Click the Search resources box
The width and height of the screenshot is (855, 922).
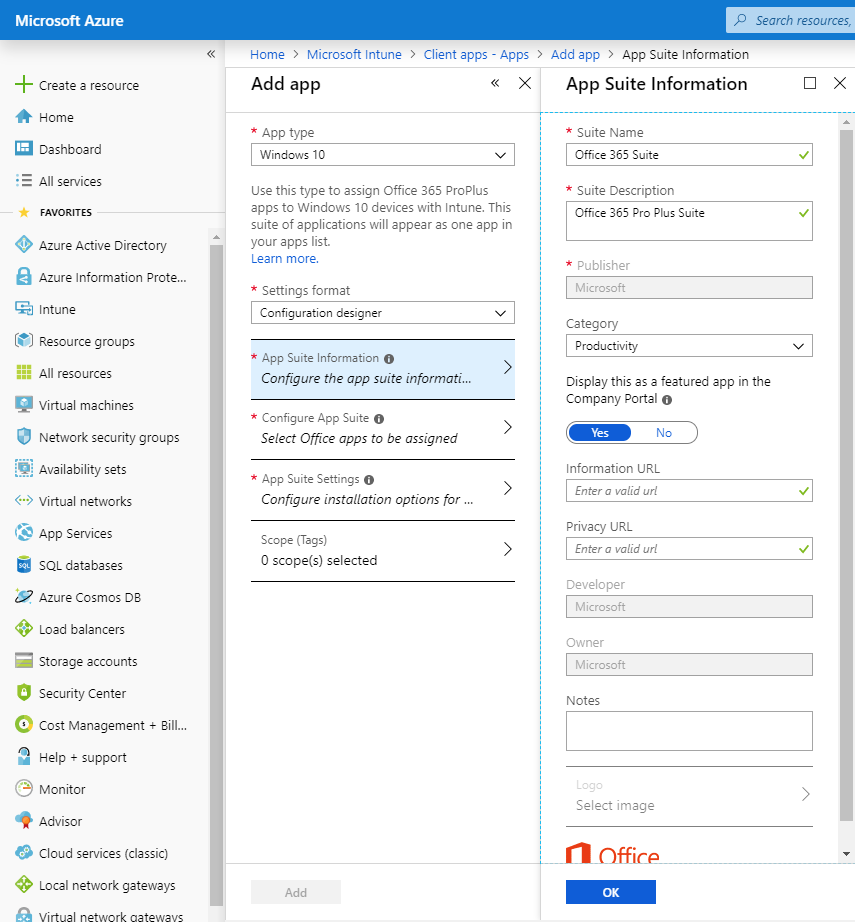(791, 21)
